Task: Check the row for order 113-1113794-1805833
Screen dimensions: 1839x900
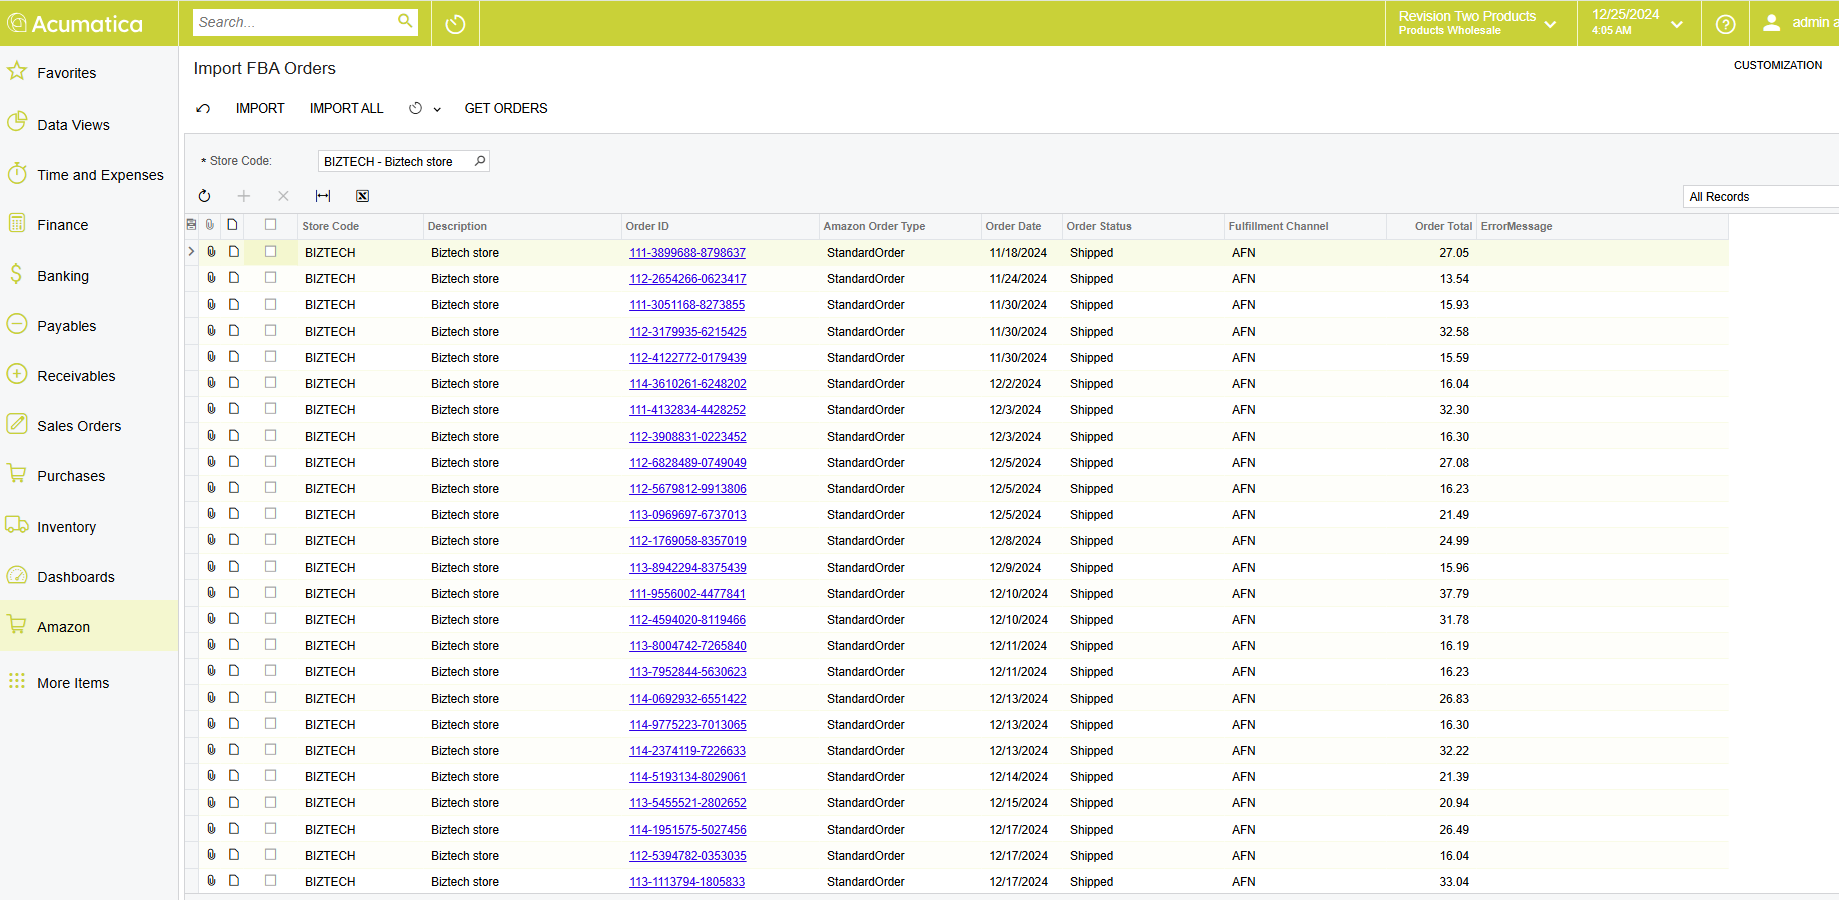Action: point(270,881)
